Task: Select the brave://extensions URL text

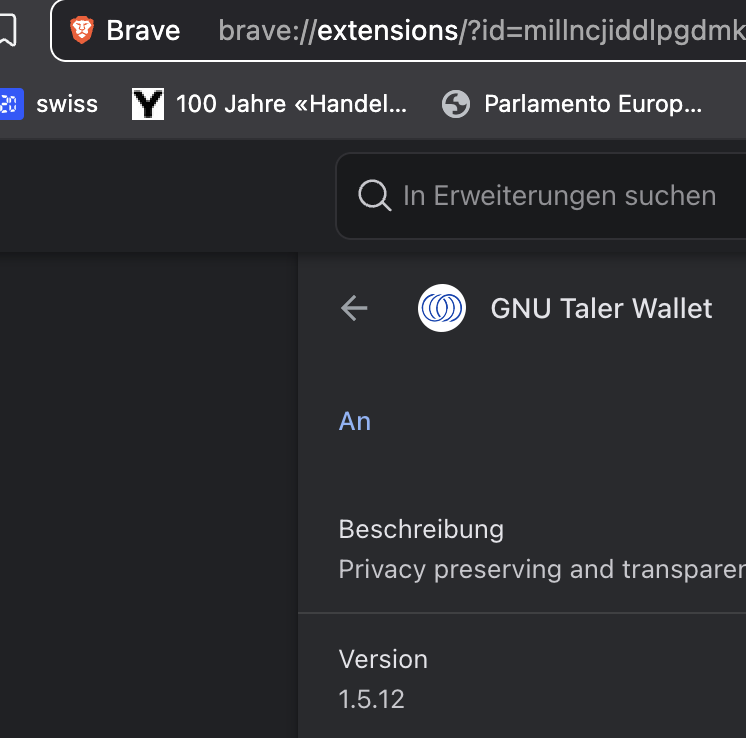Action: (x=482, y=30)
